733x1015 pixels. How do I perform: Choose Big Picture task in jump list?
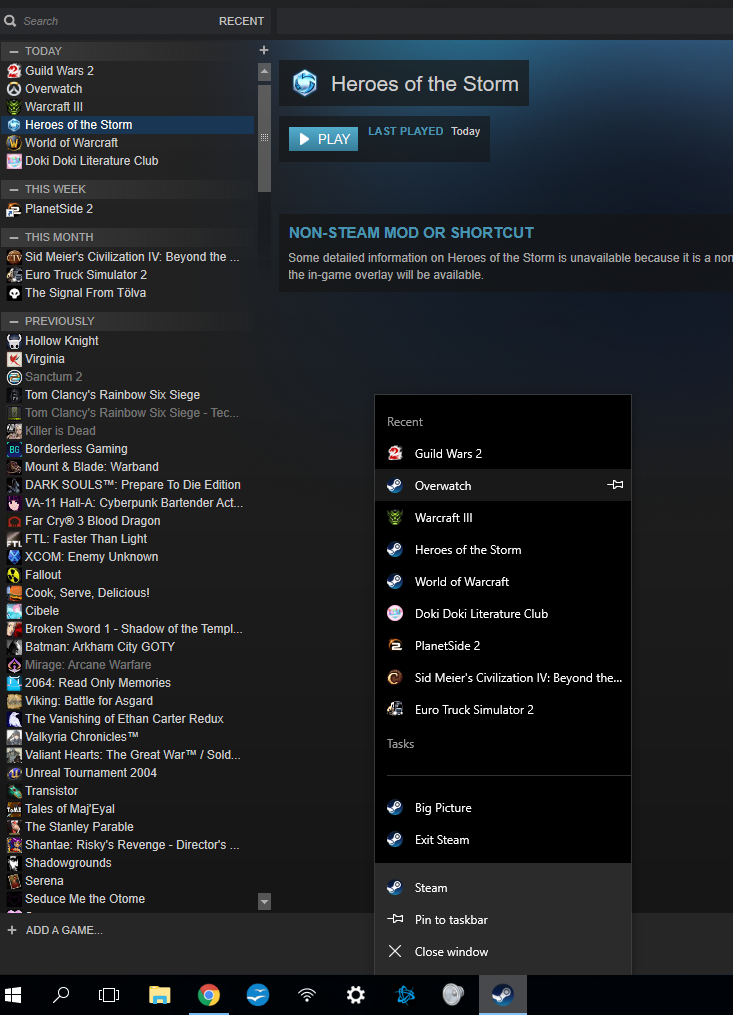[x=502, y=807]
